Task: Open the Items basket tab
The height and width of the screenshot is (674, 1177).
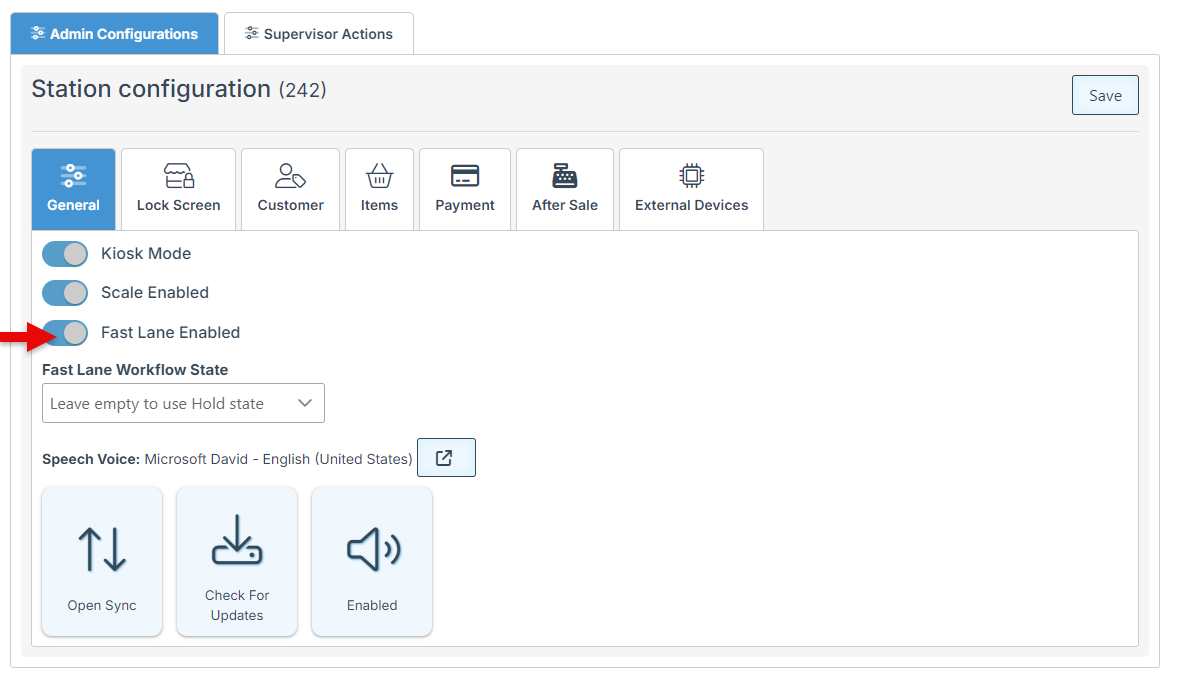Action: [x=379, y=189]
